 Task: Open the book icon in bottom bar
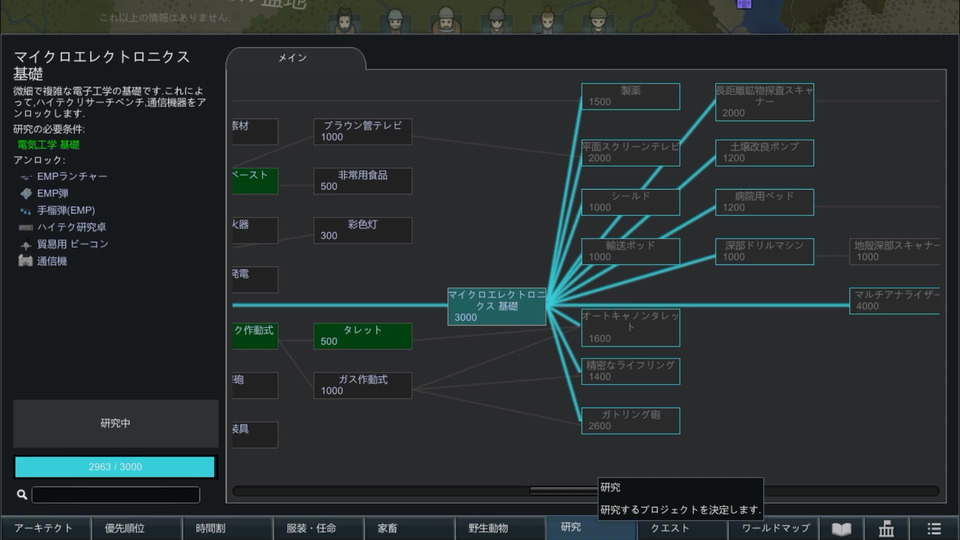pos(841,528)
